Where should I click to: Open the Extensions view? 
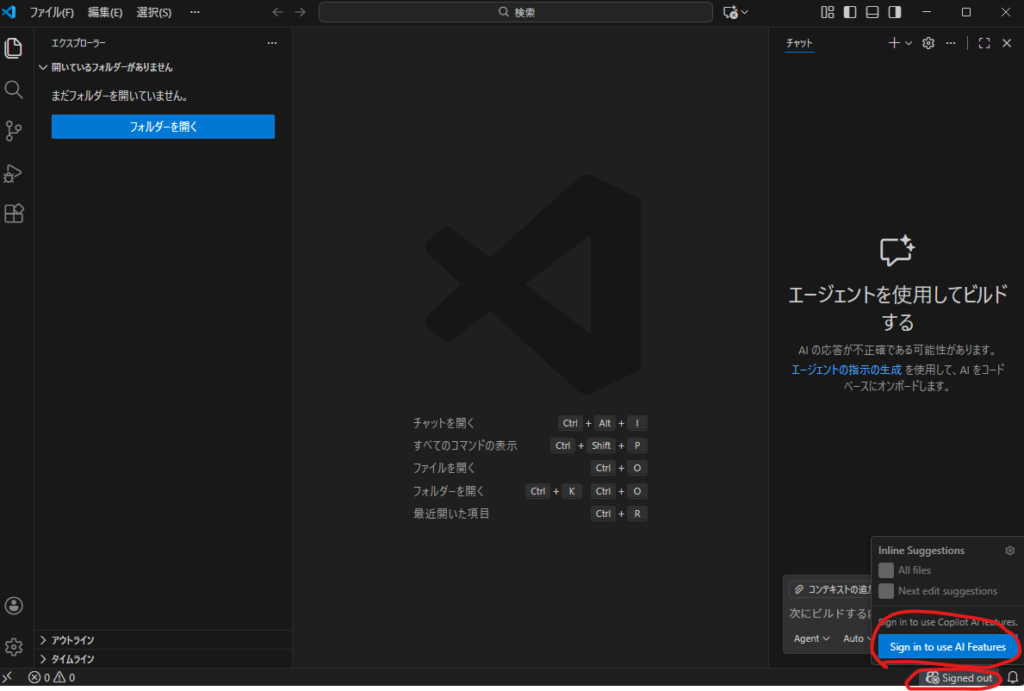14,214
